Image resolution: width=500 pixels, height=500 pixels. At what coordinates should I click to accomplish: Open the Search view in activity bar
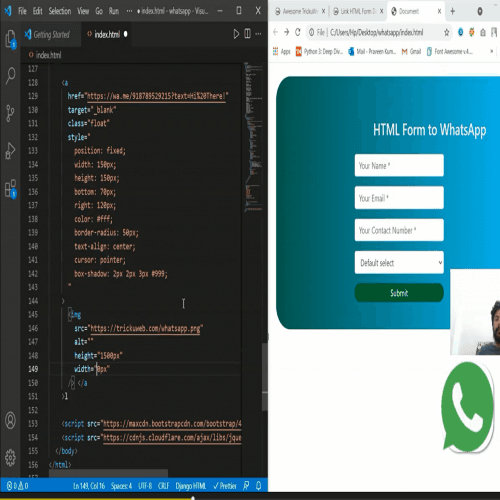[x=11, y=76]
